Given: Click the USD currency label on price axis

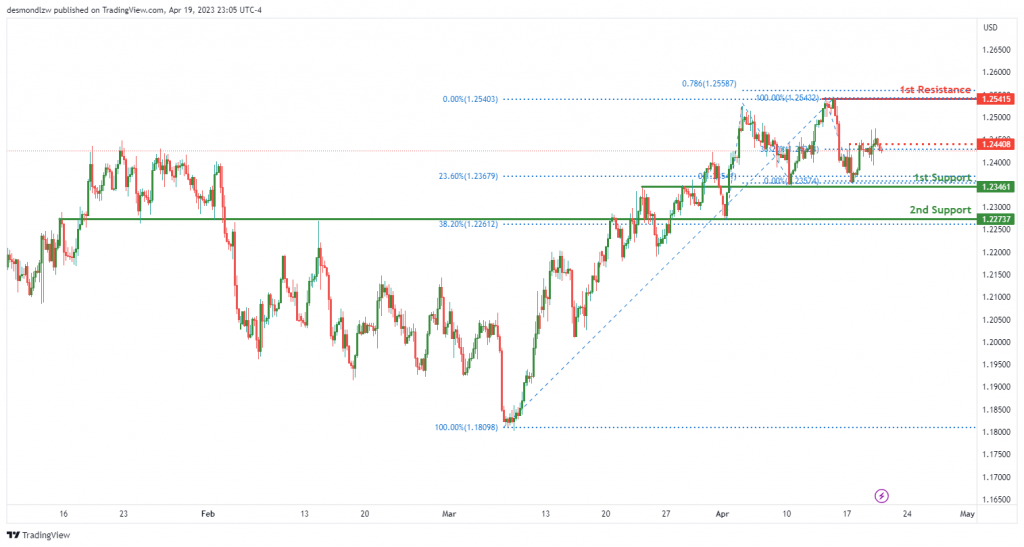Looking at the screenshot, I should [x=991, y=27].
